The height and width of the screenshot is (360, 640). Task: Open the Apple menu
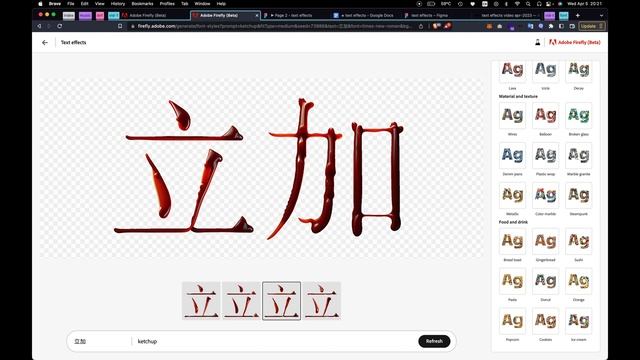40,4
